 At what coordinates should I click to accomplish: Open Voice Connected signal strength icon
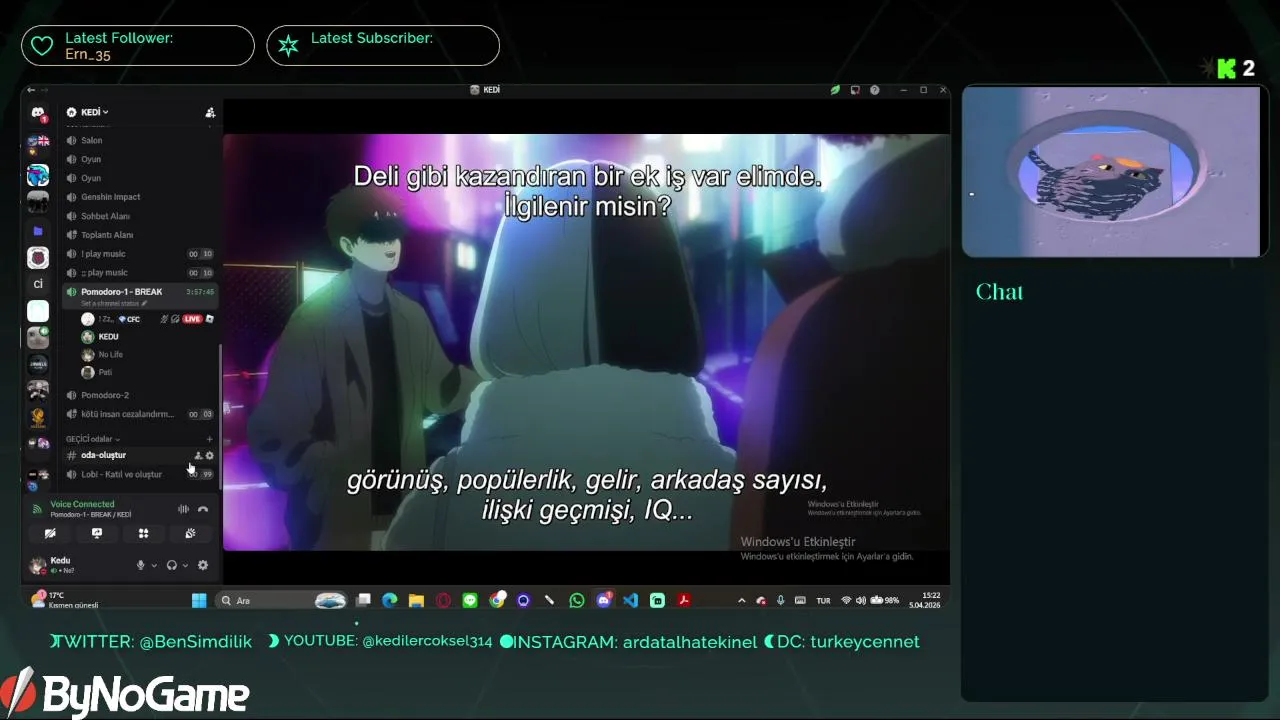tap(38, 509)
